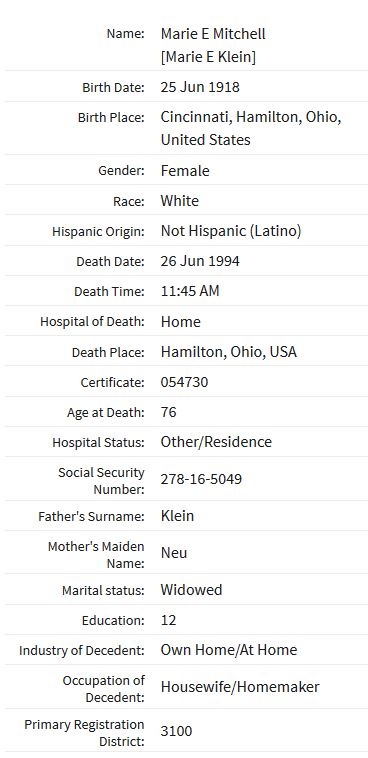Click the Gender value Female

click(x=185, y=171)
